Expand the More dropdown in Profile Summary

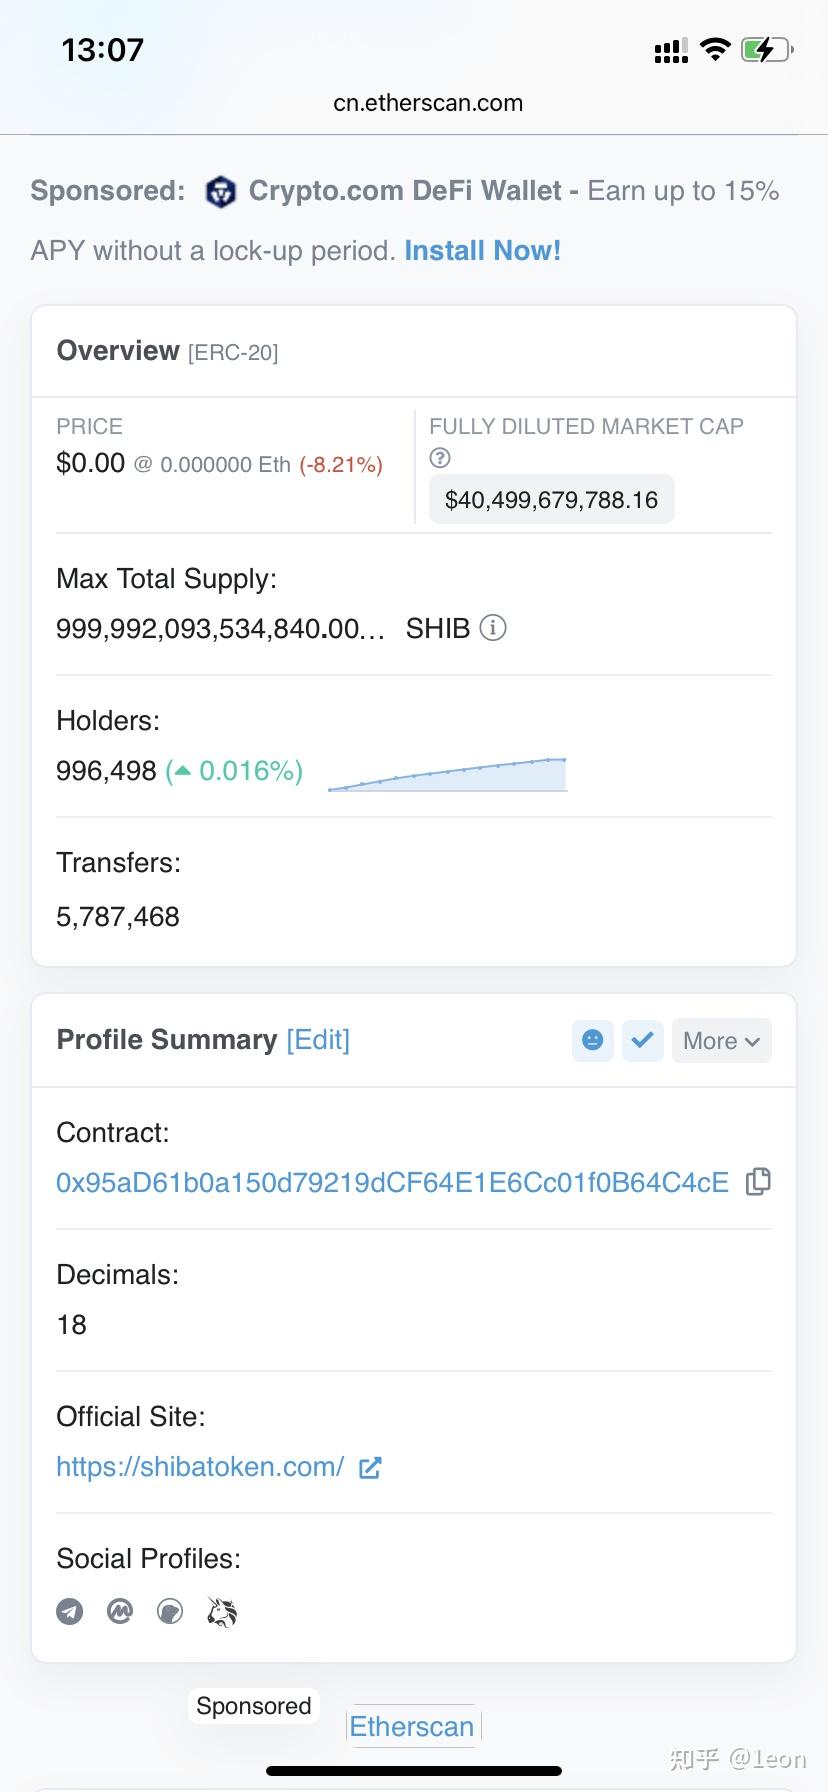[x=721, y=1041]
